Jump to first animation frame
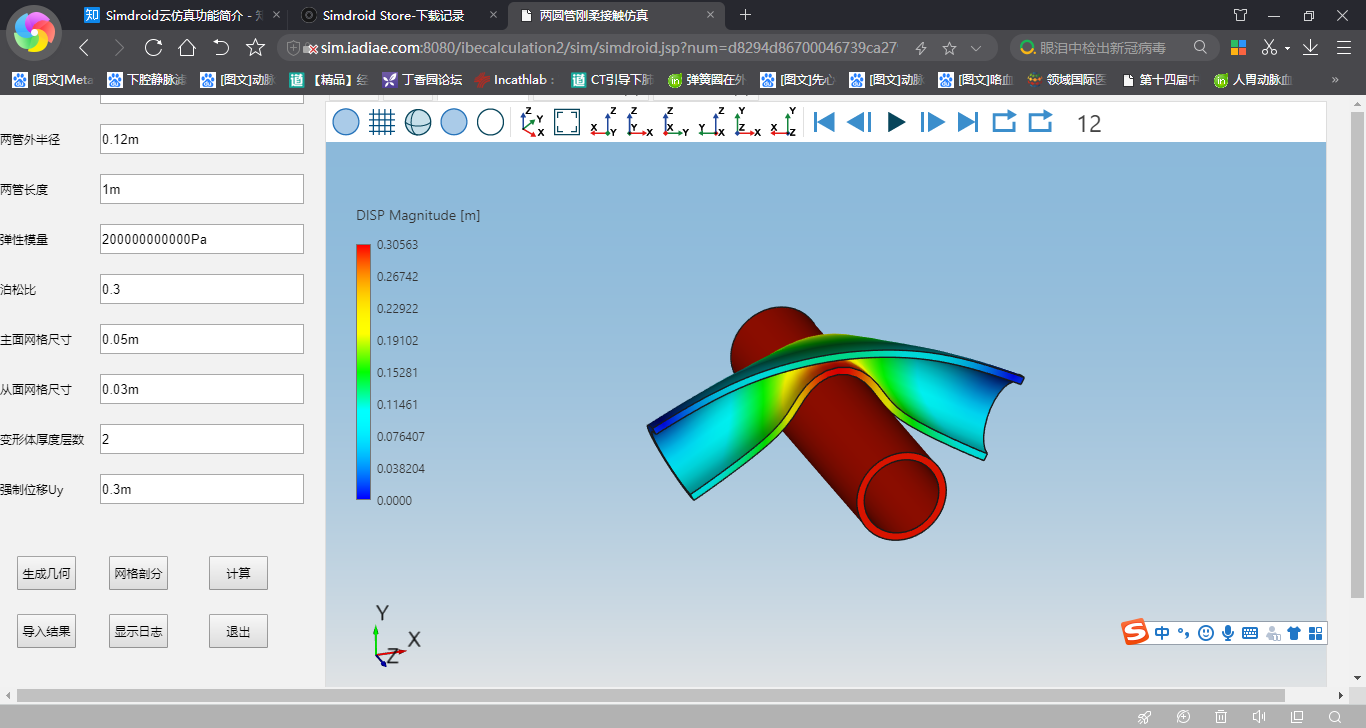1366x728 pixels. point(824,122)
